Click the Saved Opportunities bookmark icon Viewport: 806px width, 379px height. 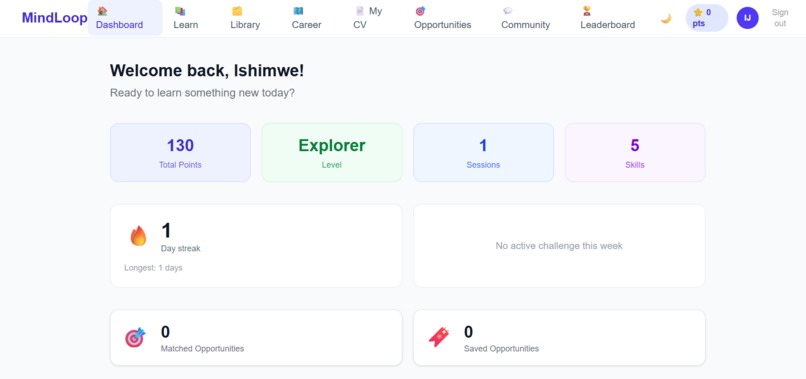438,337
